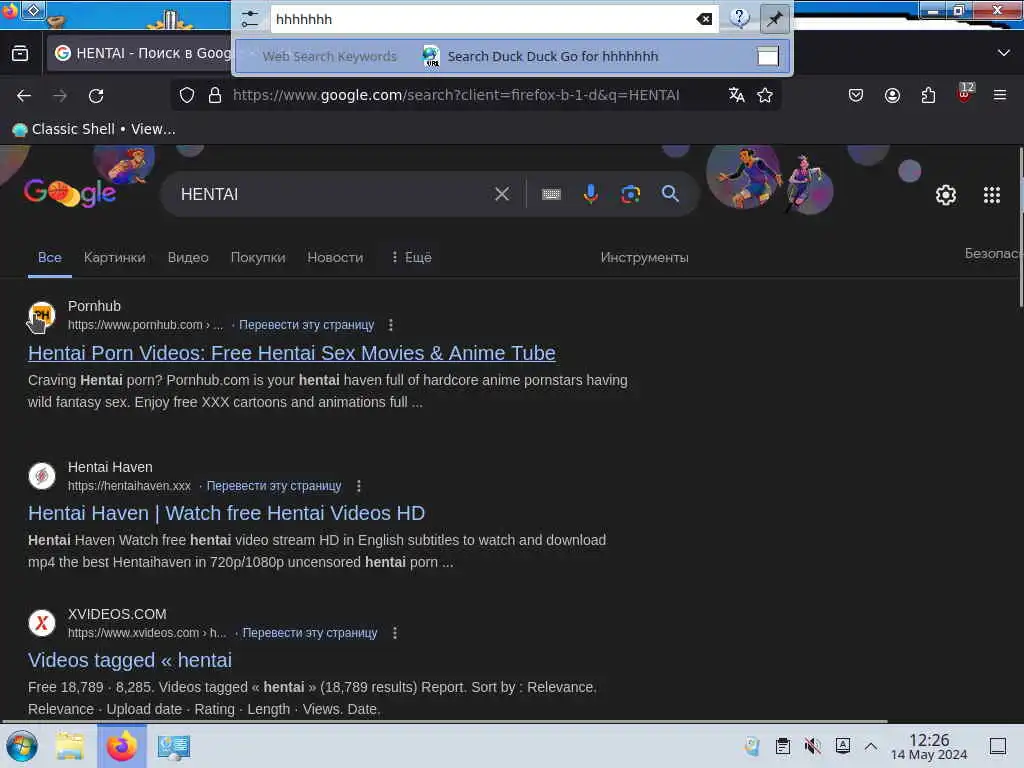This screenshot has width=1024, height=768.
Task: Open the Firefox hamburger menu
Action: click(x=1000, y=95)
